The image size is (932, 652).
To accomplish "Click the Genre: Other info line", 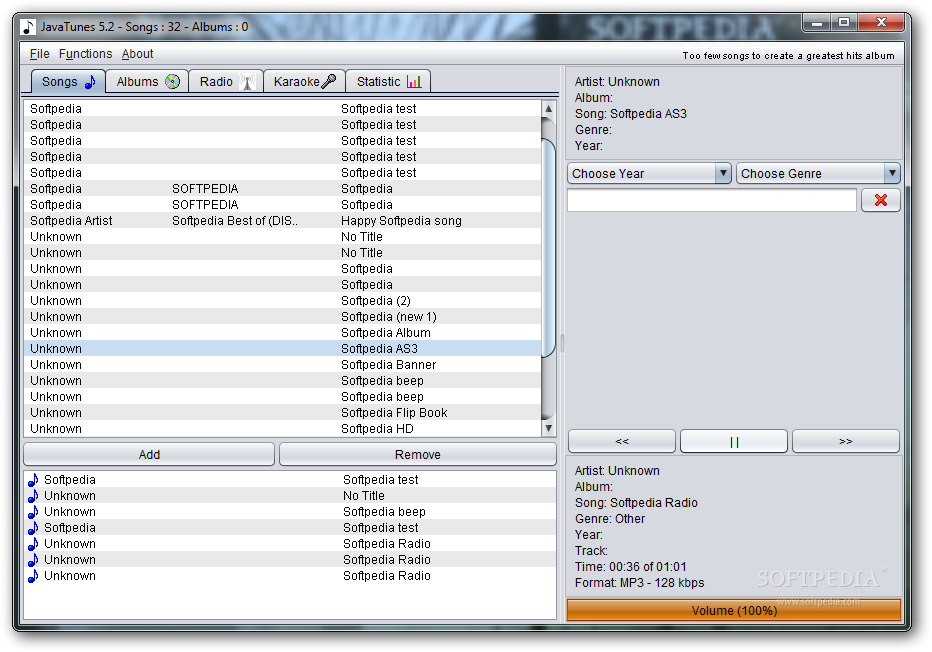I will tap(610, 519).
